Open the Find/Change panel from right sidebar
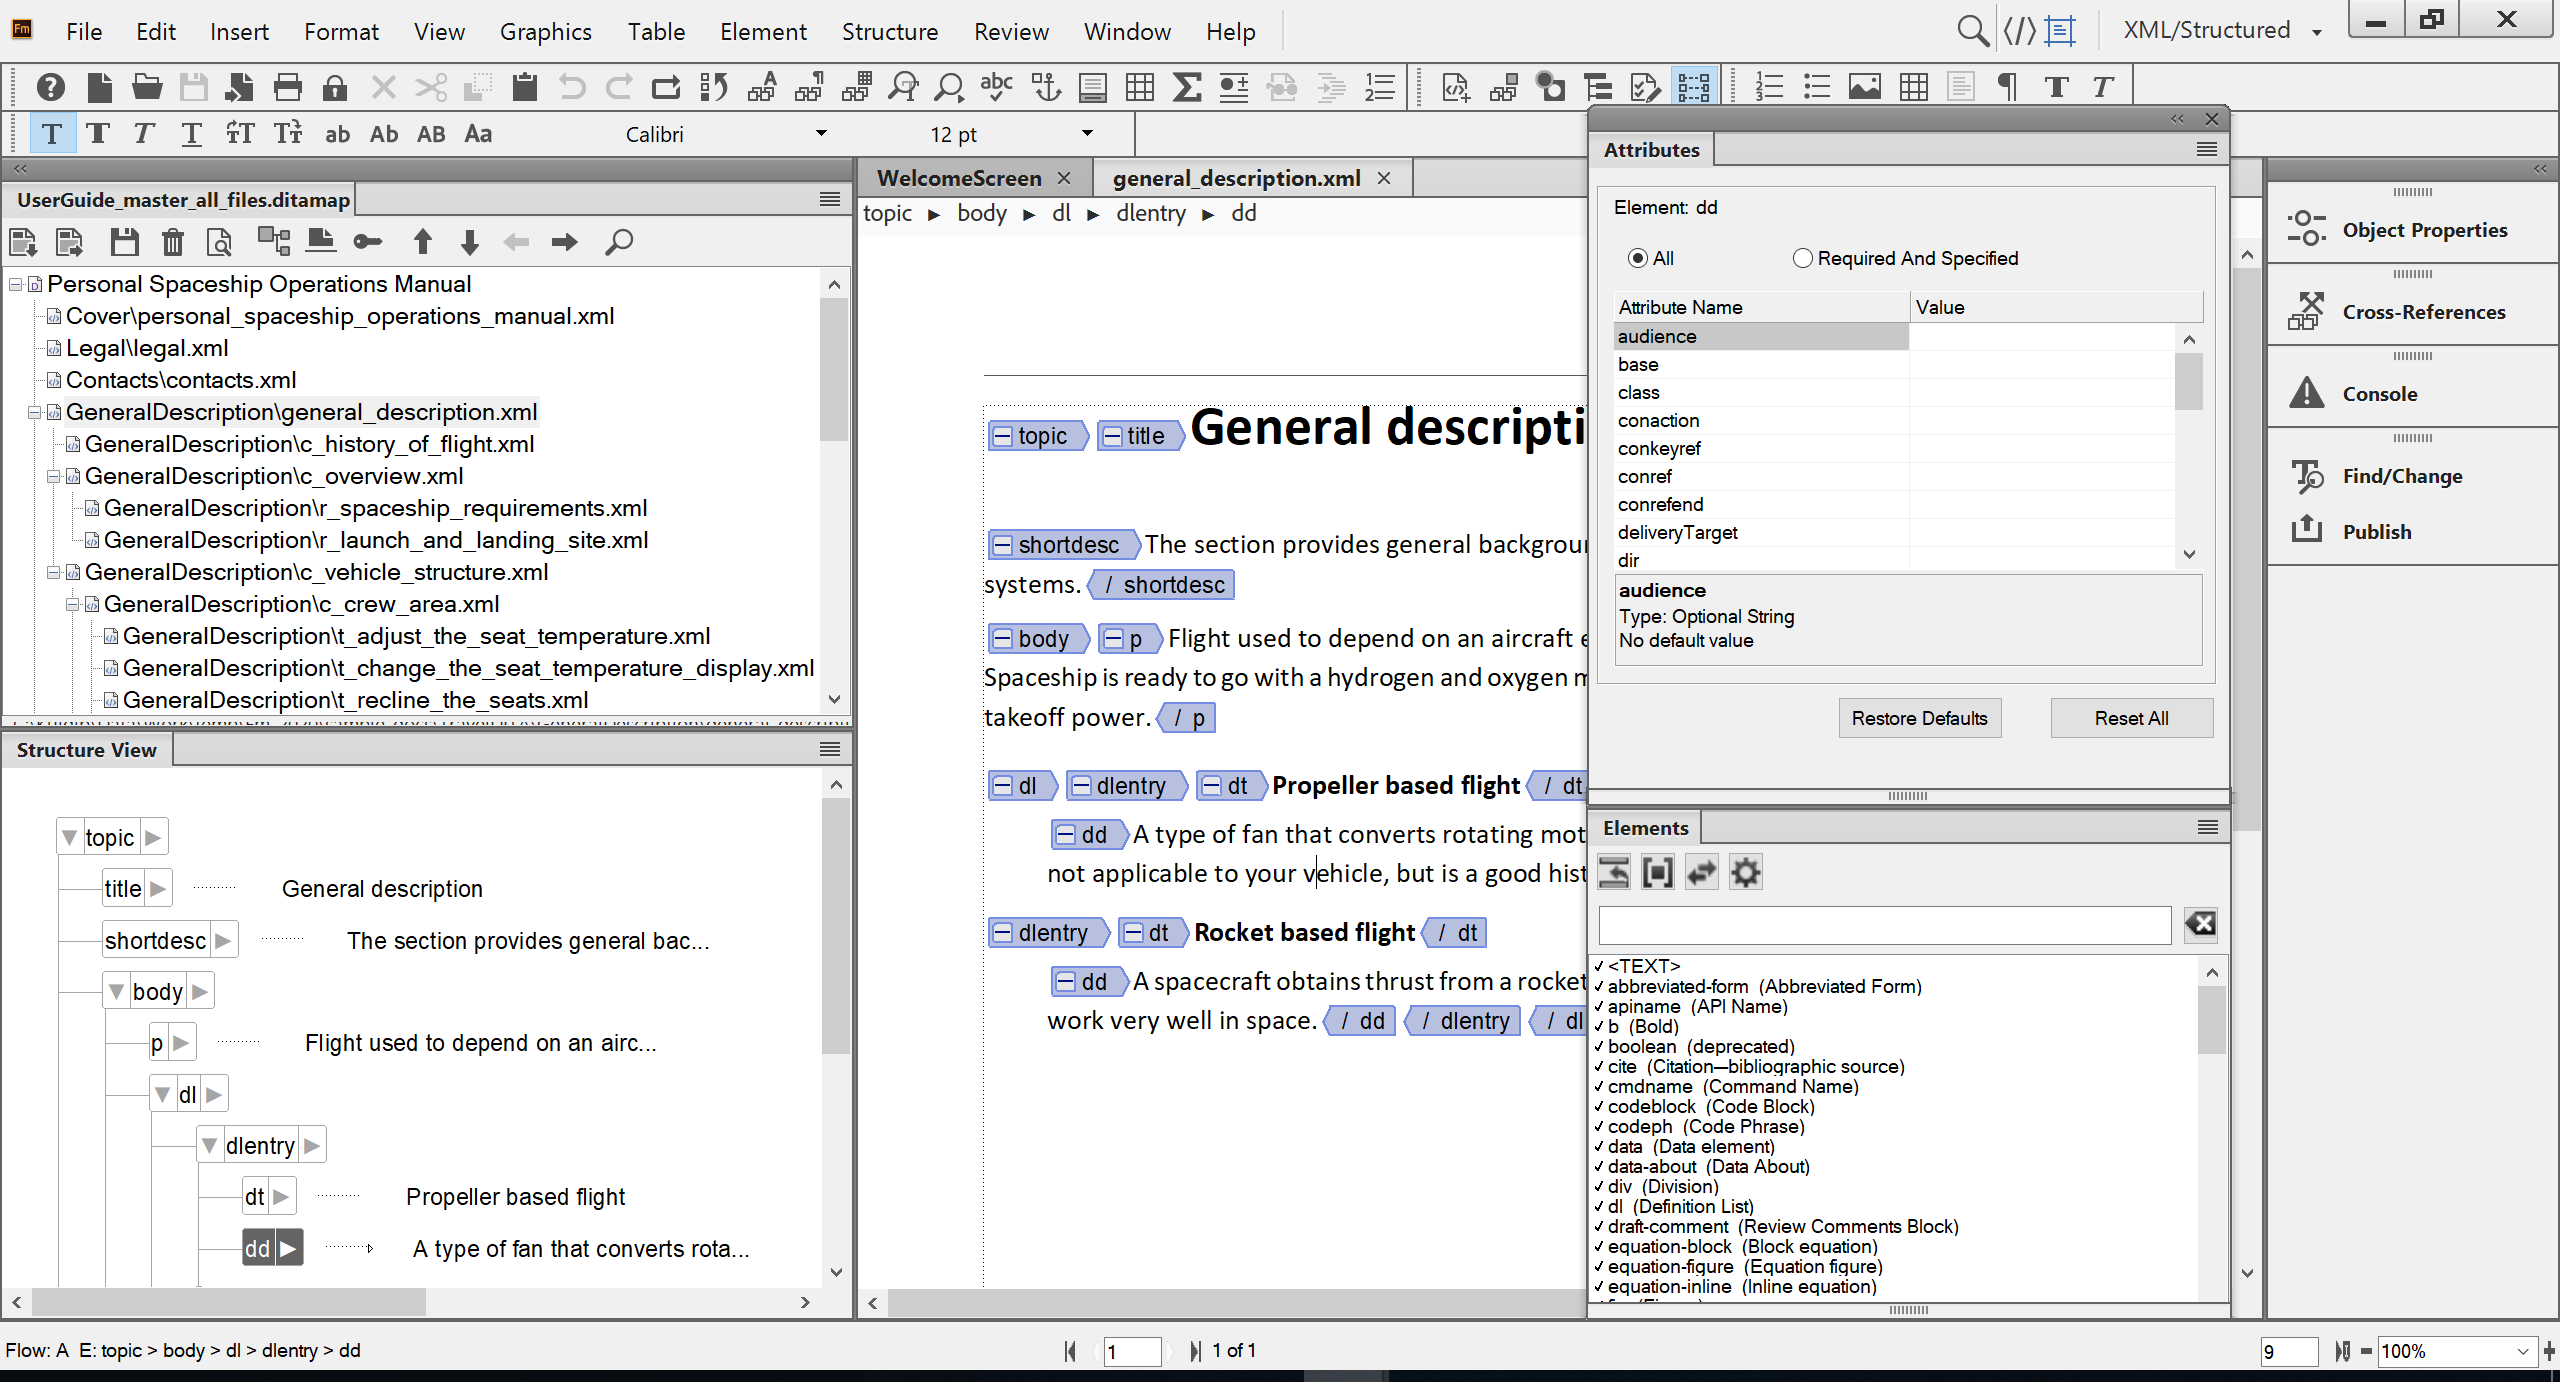Image resolution: width=2560 pixels, height=1382 pixels. [x=2404, y=476]
